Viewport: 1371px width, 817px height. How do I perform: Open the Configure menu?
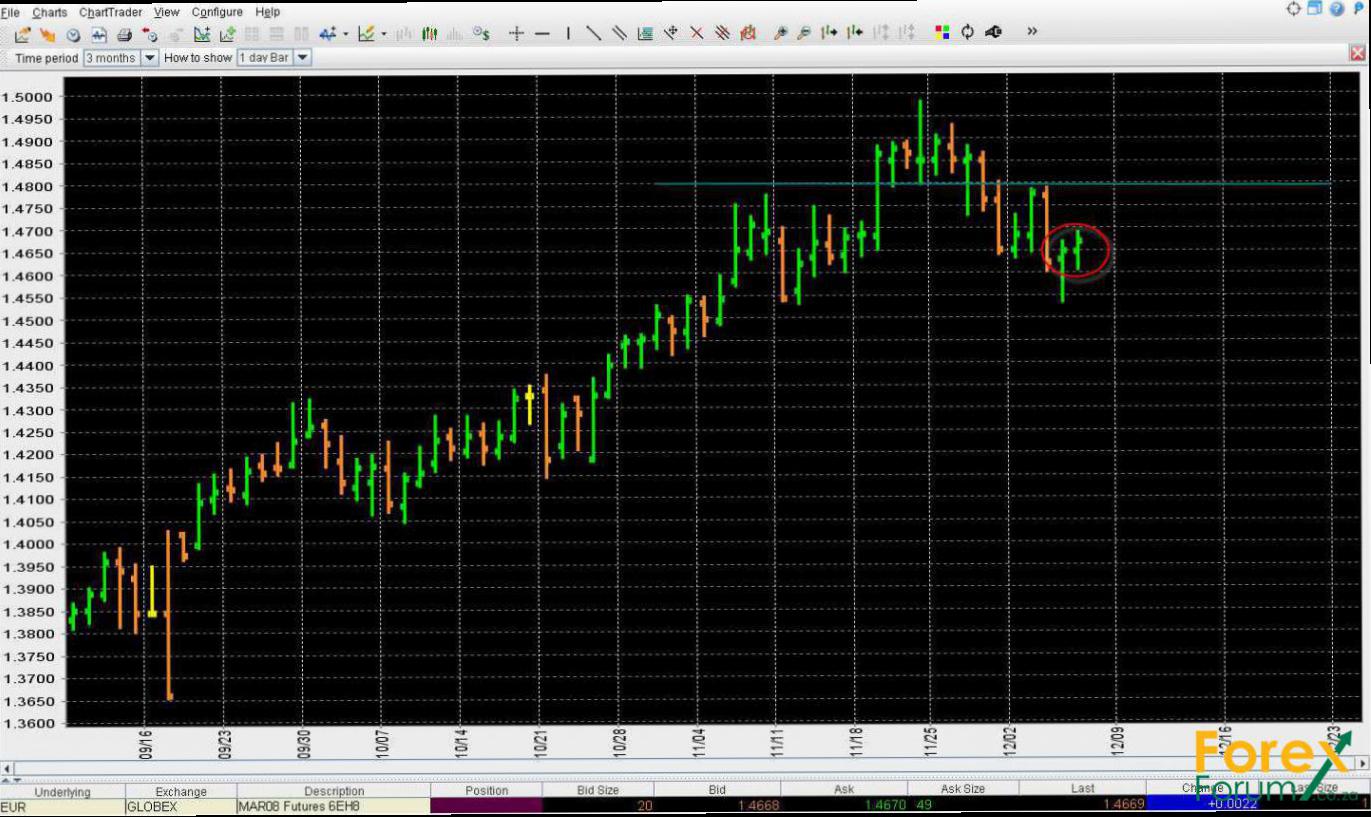point(217,12)
